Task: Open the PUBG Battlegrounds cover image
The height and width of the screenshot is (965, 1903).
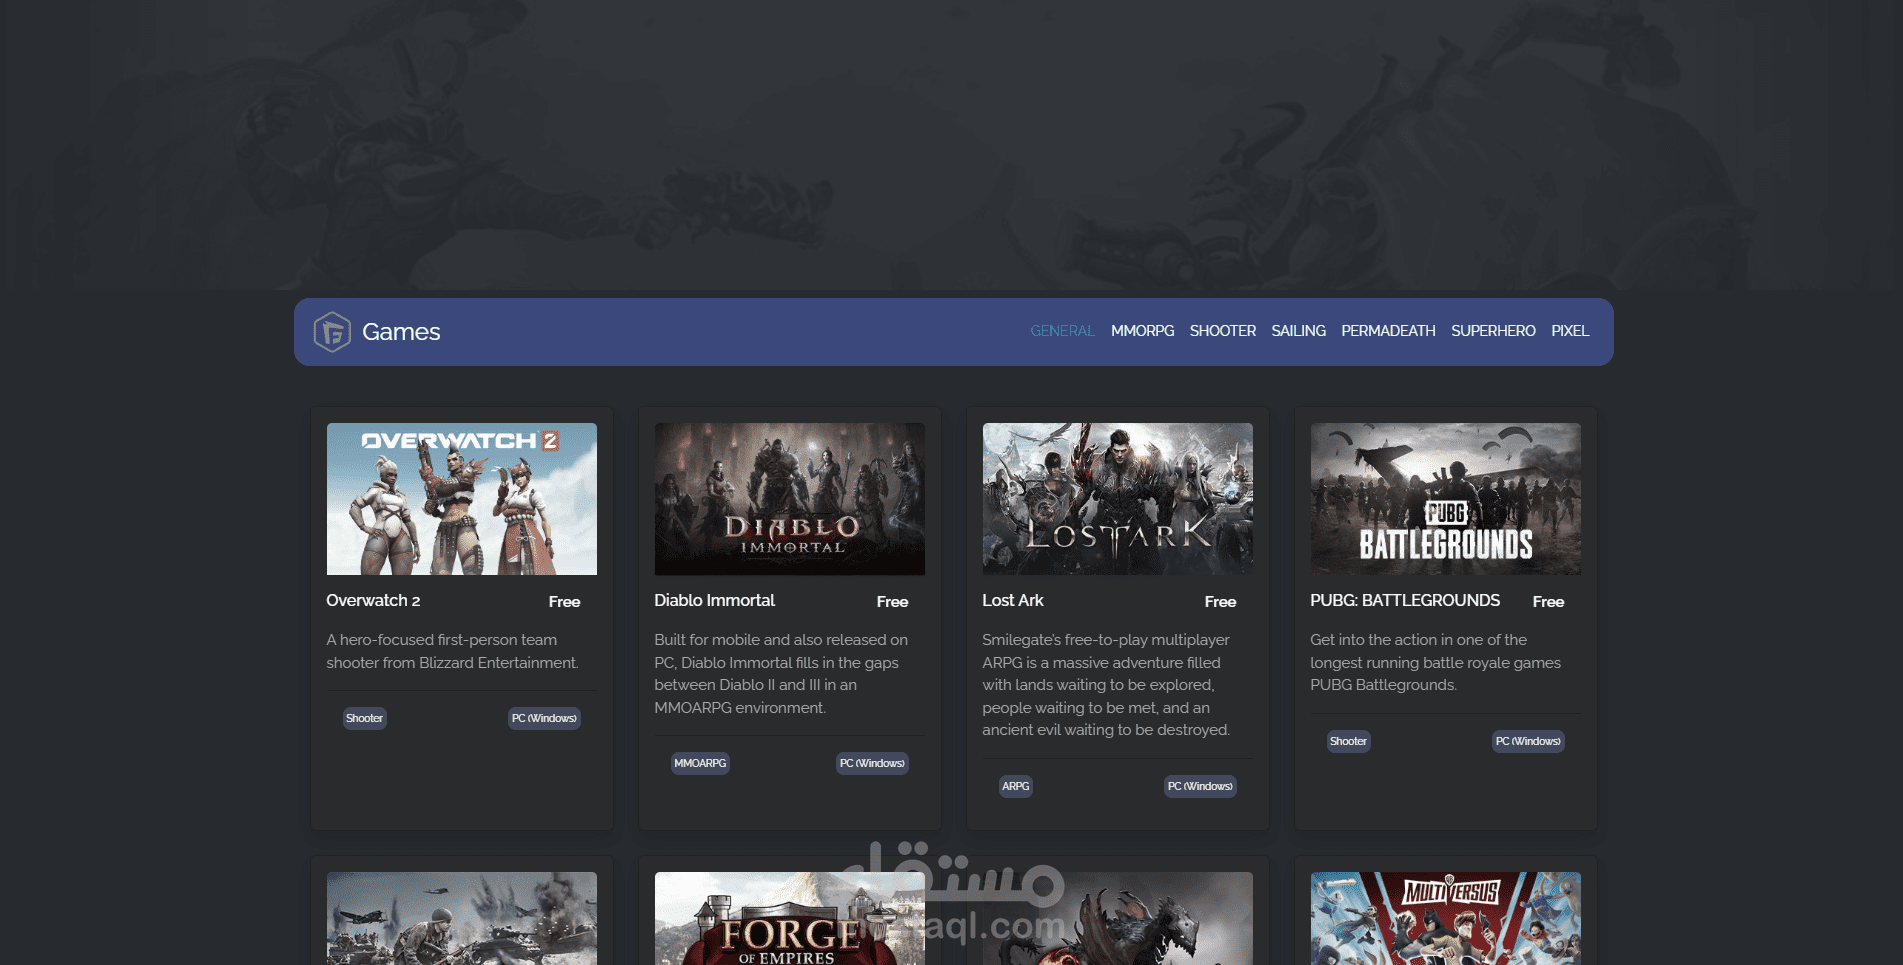Action: (x=1446, y=499)
